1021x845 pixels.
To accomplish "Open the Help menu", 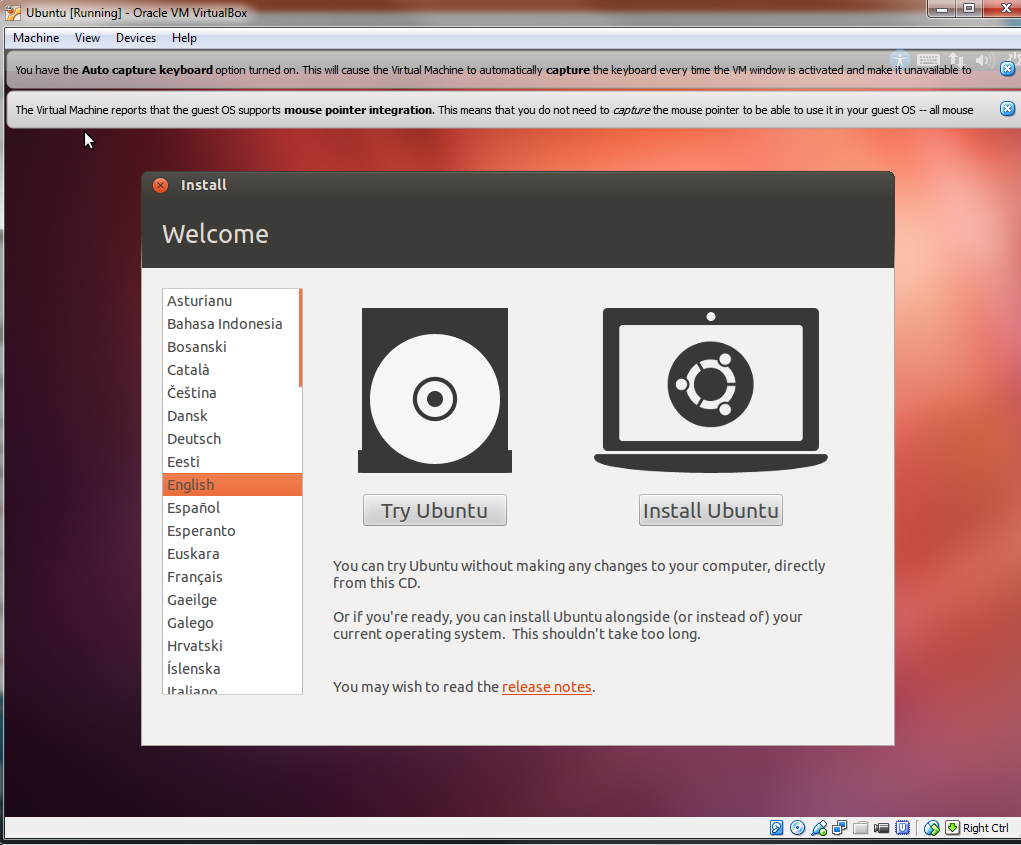I will point(184,38).
